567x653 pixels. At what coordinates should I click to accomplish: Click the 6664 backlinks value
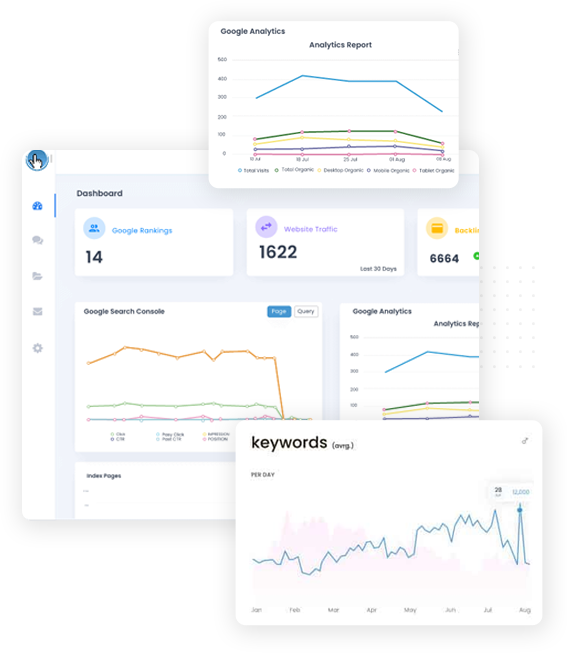tap(444, 259)
